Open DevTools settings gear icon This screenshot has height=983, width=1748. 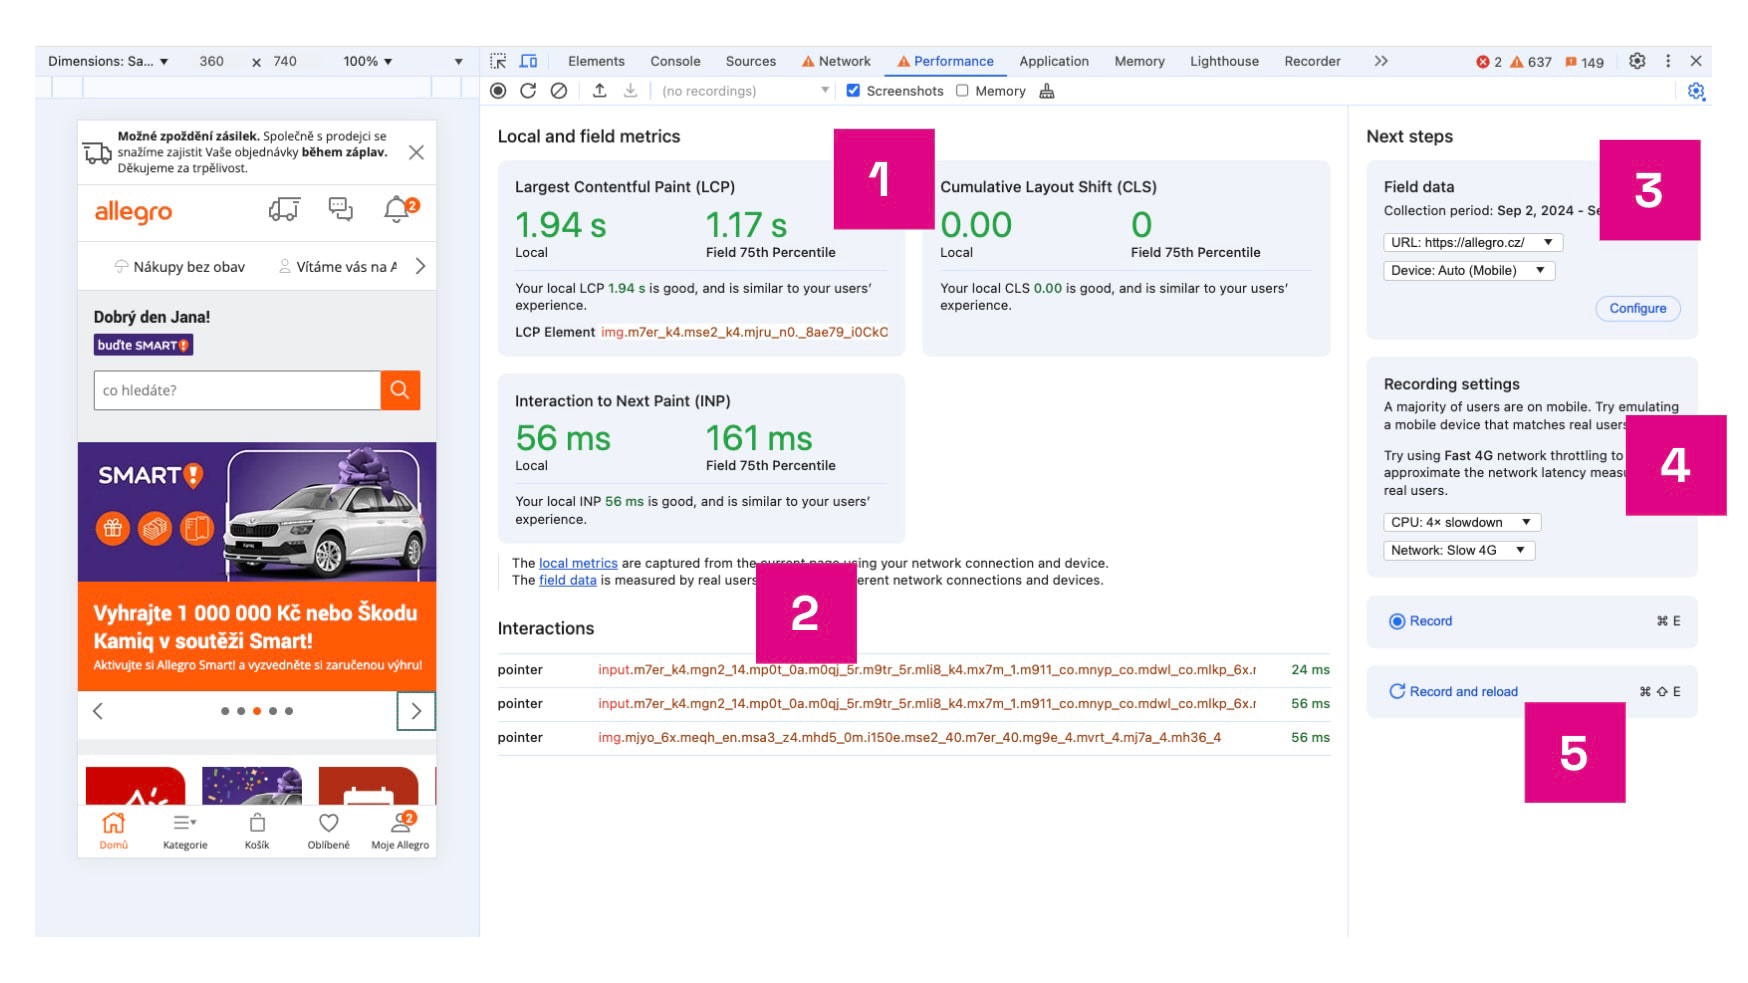(1637, 61)
